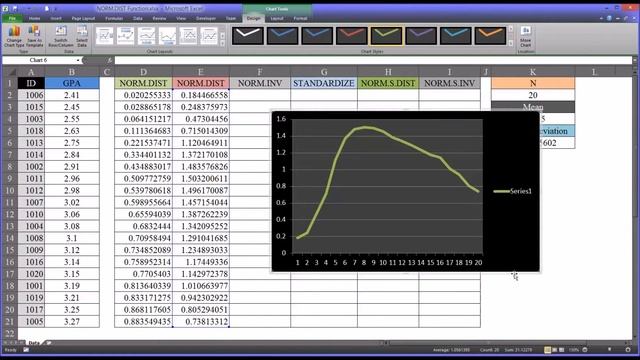Click zoom out minus button
640x360 pixels.
pos(585,350)
